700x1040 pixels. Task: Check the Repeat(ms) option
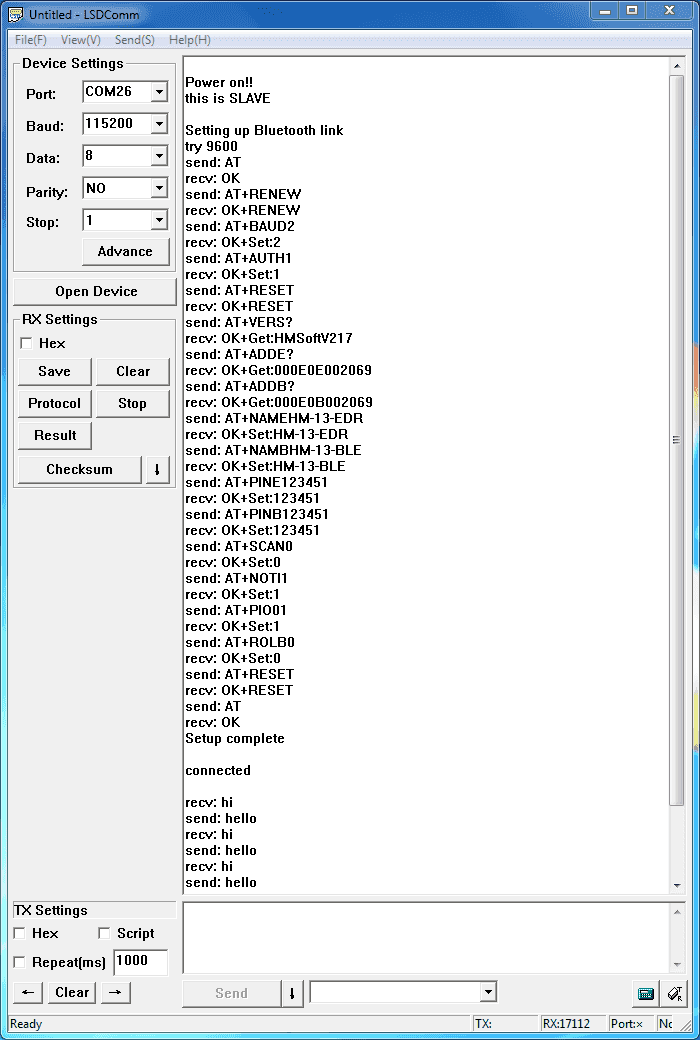coord(20,962)
